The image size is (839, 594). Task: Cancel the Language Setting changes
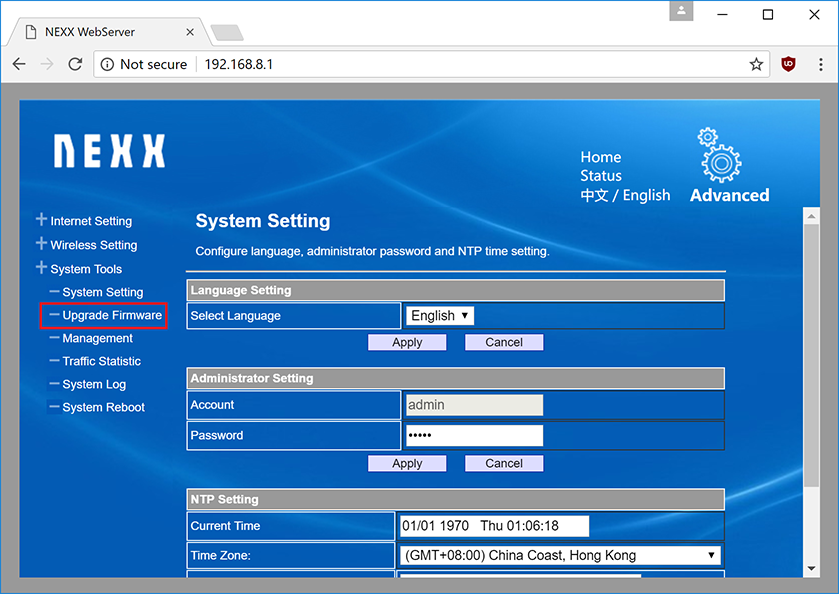click(x=504, y=342)
